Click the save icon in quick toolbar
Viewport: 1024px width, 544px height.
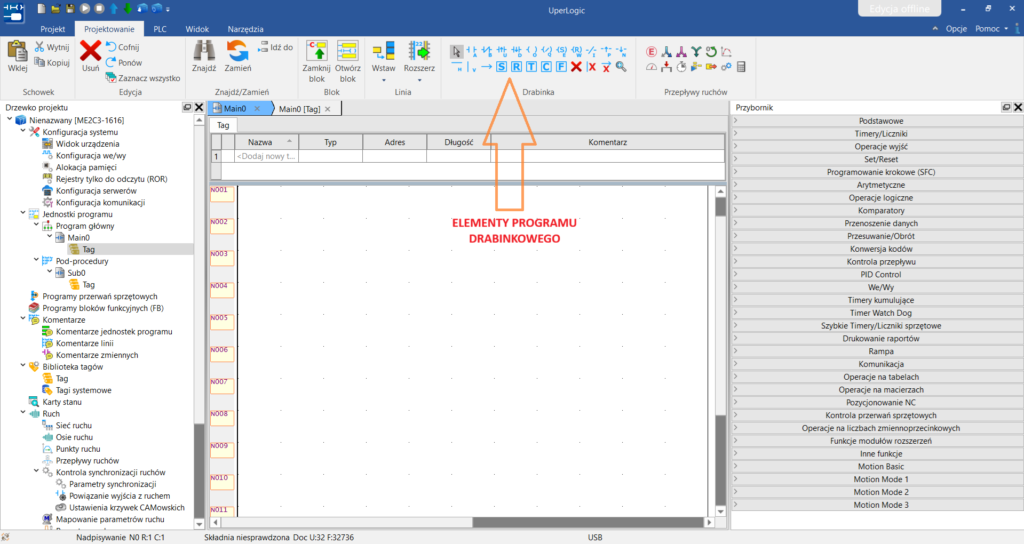click(x=70, y=8)
